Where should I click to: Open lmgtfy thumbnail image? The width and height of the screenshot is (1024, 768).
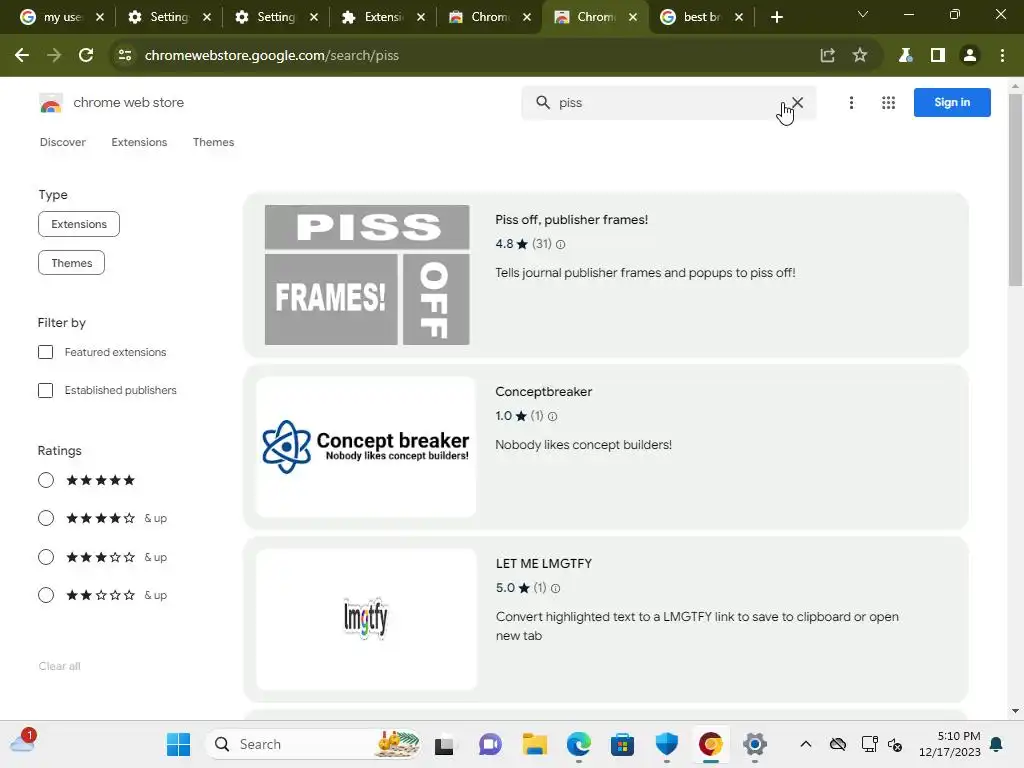tap(366, 618)
